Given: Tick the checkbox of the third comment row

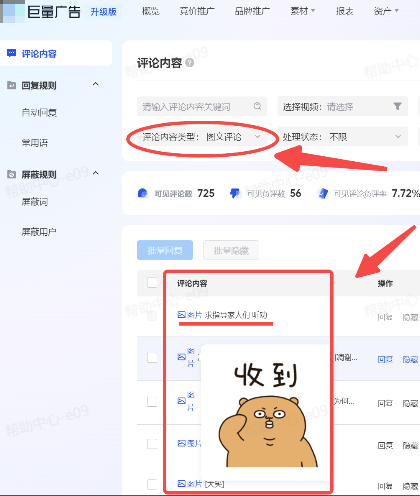Looking at the screenshot, I should [x=152, y=402].
